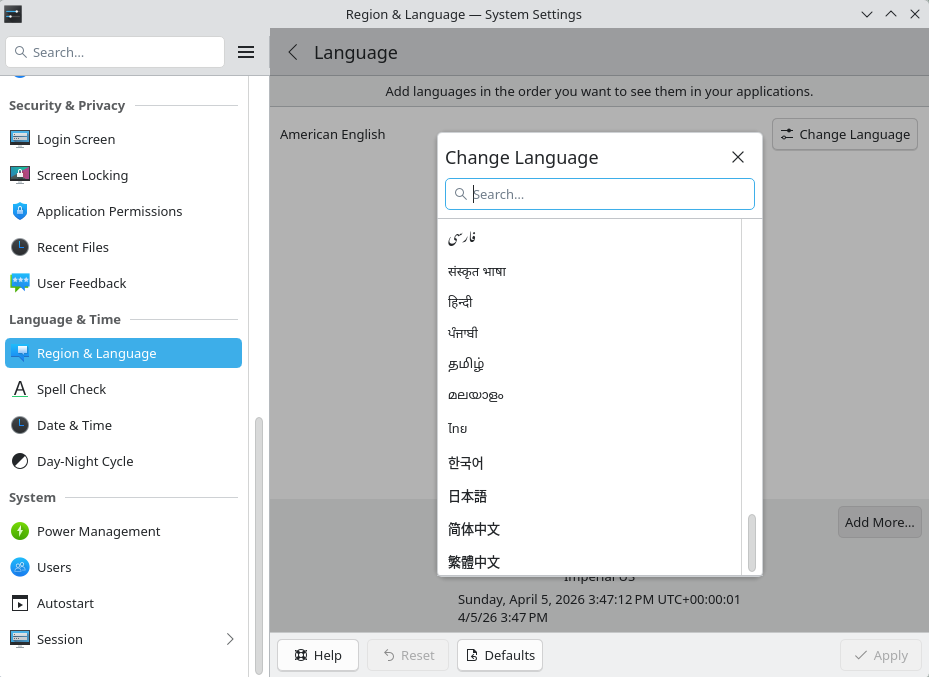The image size is (929, 677).
Task: Open Recent Files clock icon
Action: coord(20,247)
